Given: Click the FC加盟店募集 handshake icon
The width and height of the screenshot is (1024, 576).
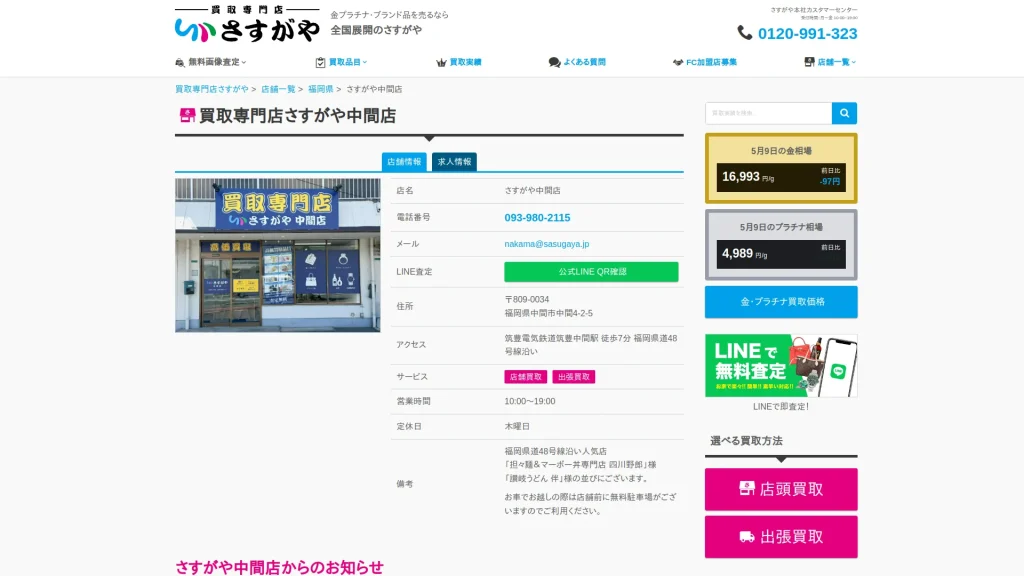Looking at the screenshot, I should click(x=678, y=62).
